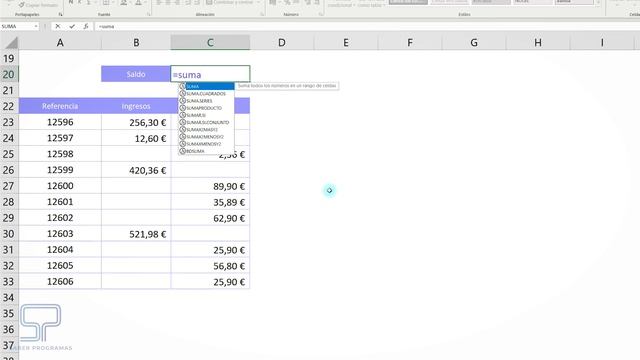Click expense cell 62,90 €

(x=210, y=218)
